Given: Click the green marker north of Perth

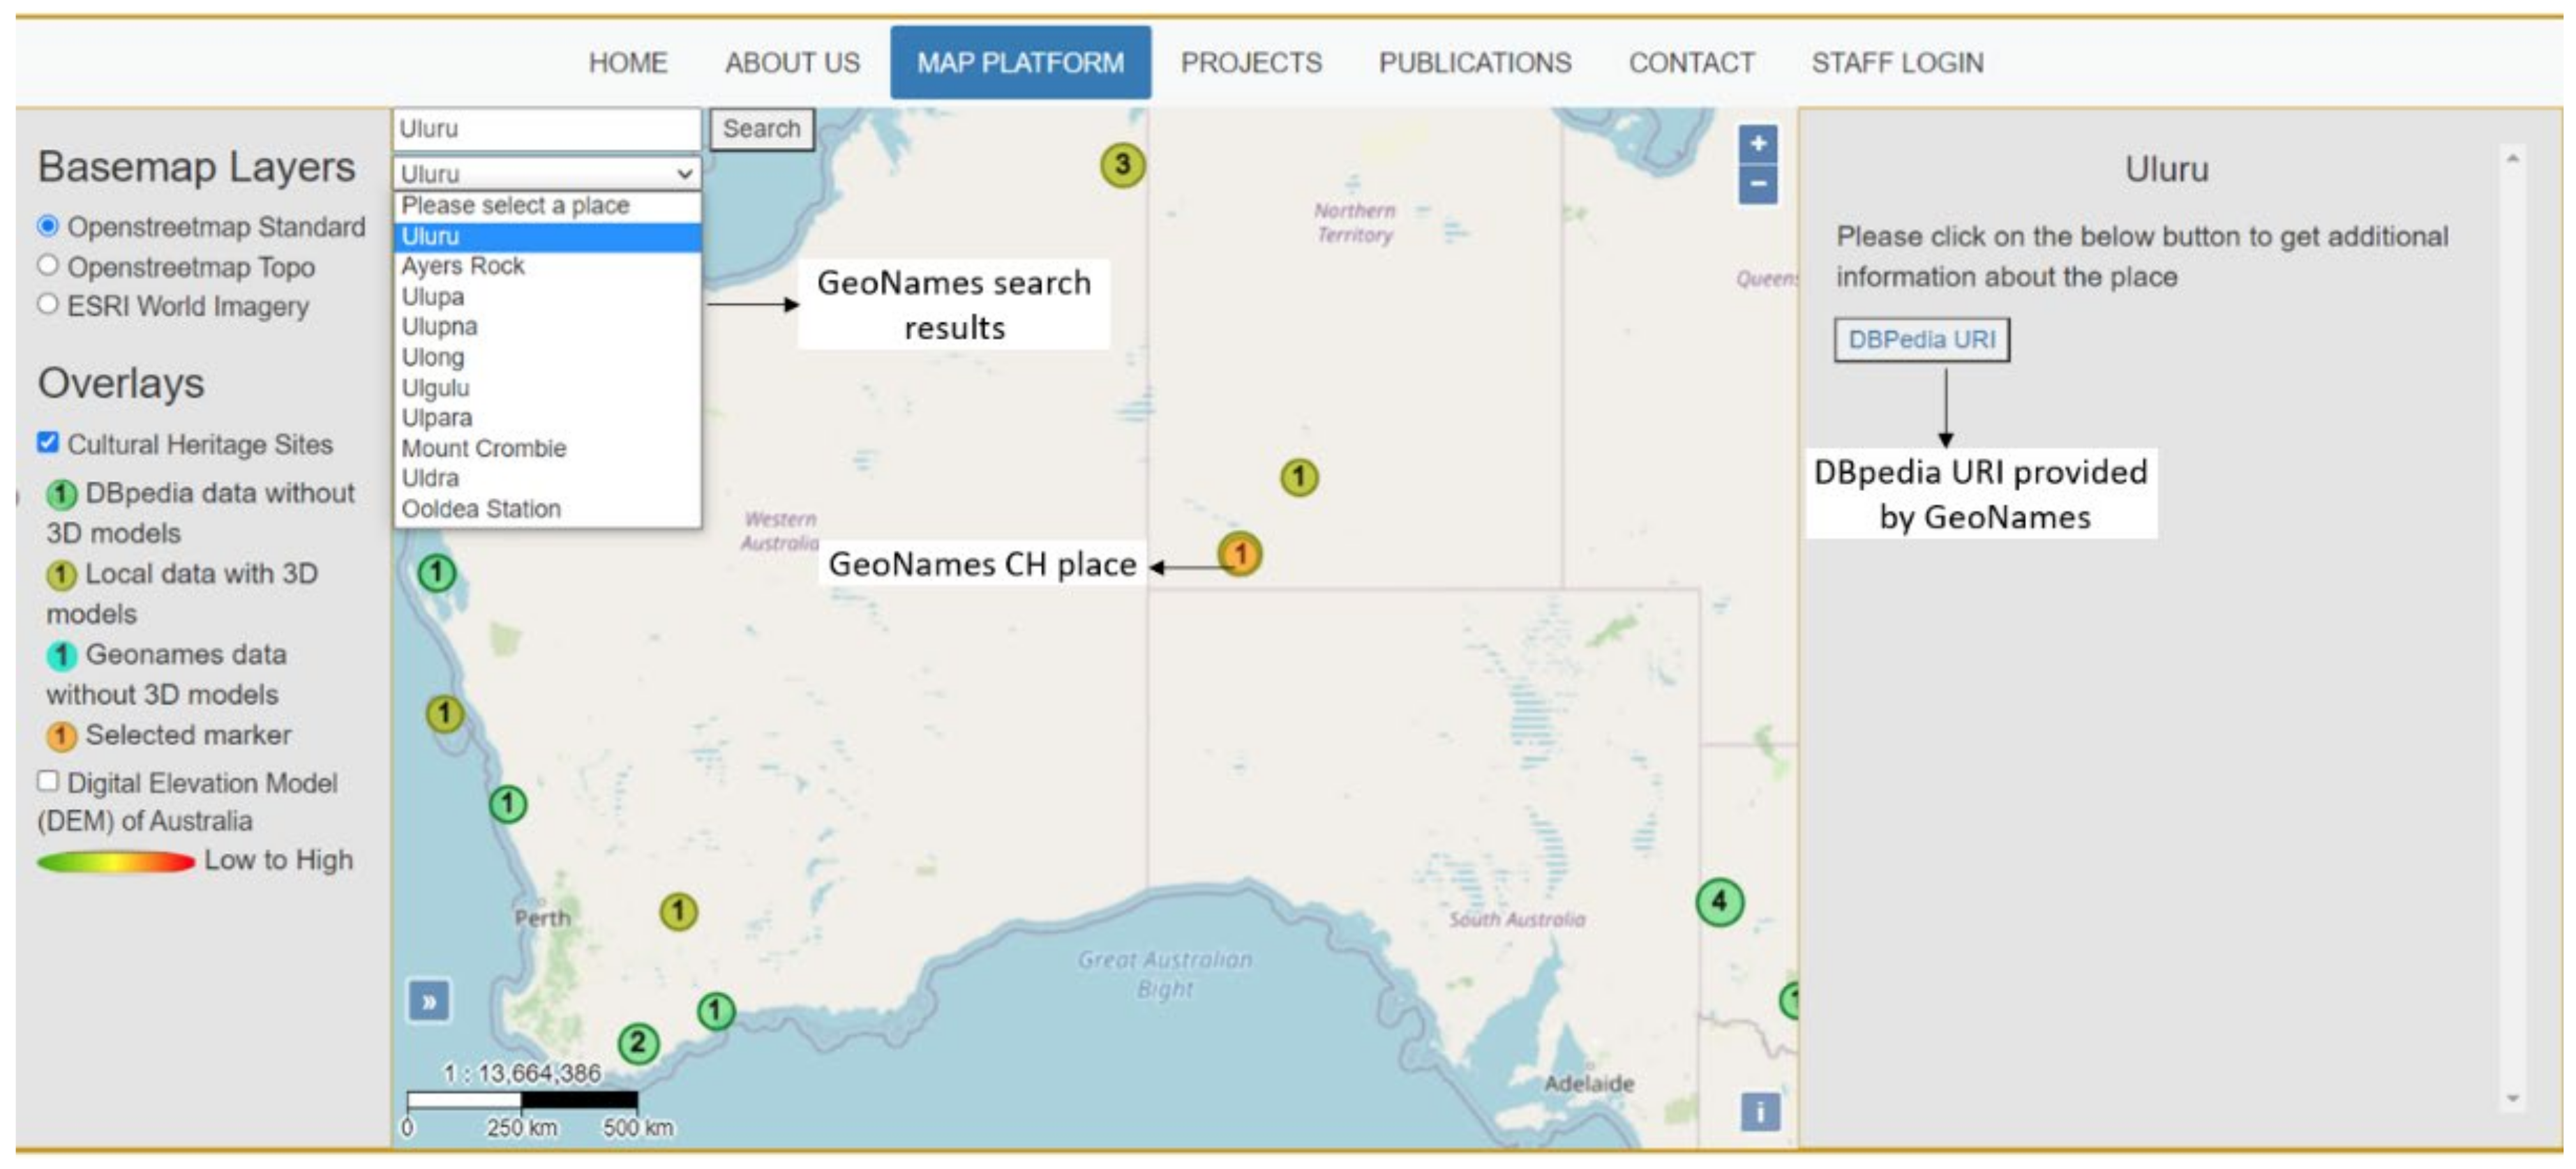Looking at the screenshot, I should 507,803.
